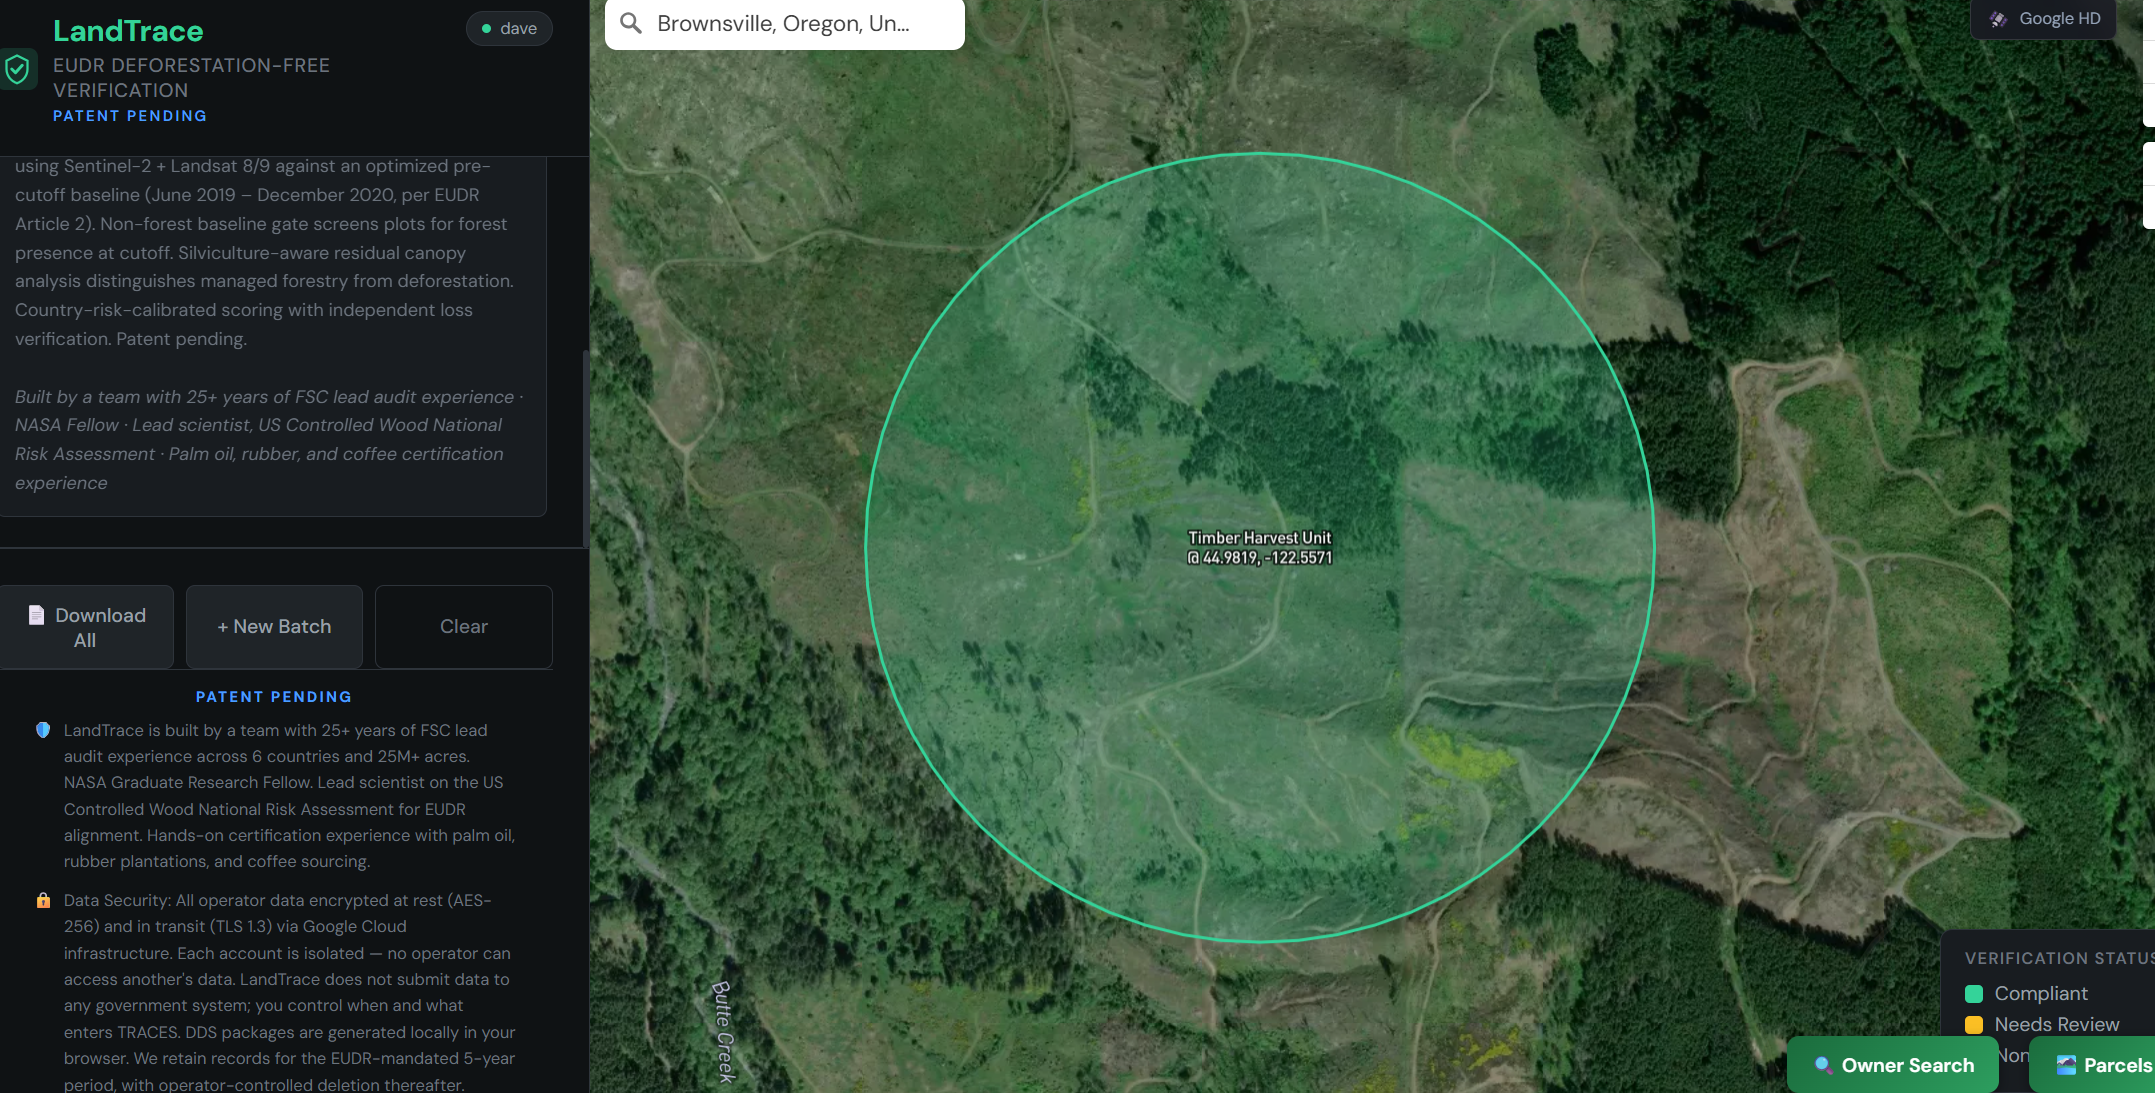Click the EUDR DEFORESTATION-FREE VERIFICATION subtitle
Image resolution: width=2155 pixels, height=1093 pixels.
coord(191,78)
